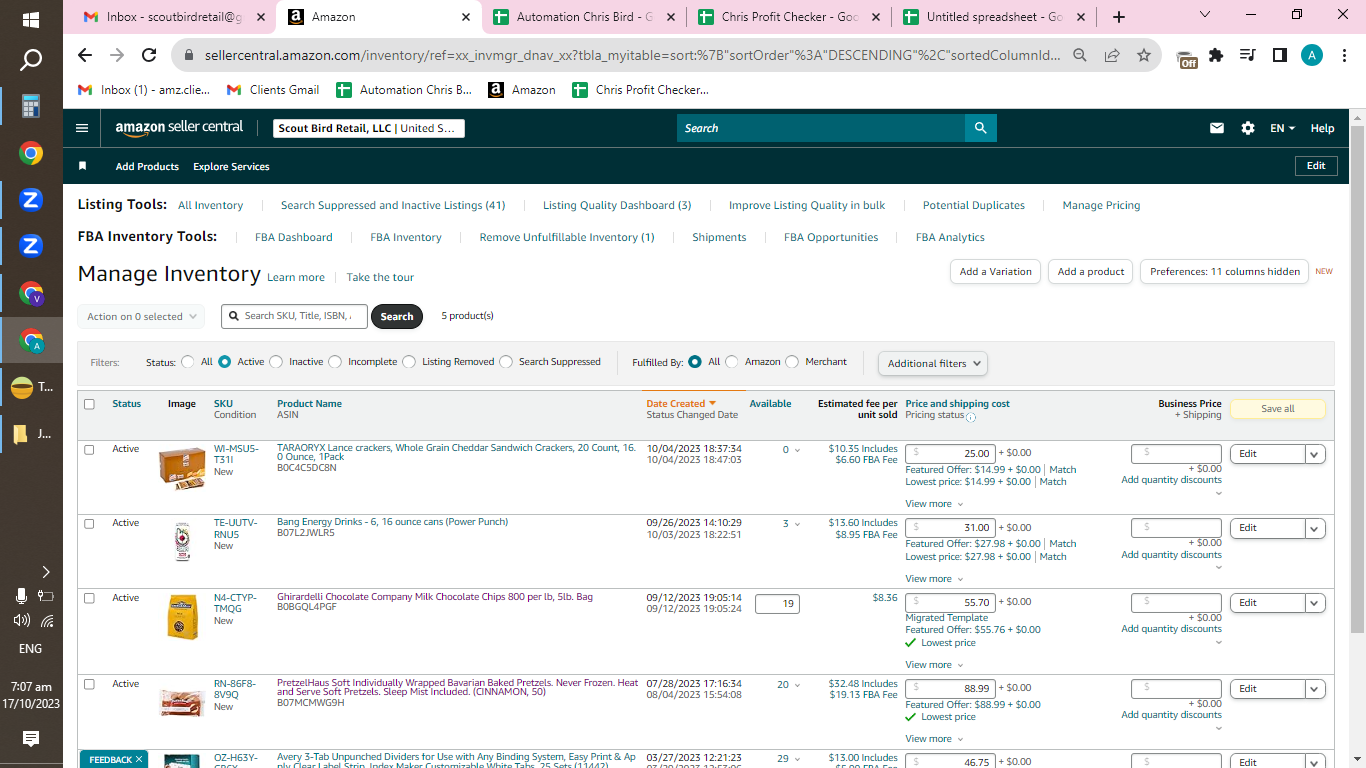Click the Save all button
The image size is (1366, 768).
coord(1277,409)
